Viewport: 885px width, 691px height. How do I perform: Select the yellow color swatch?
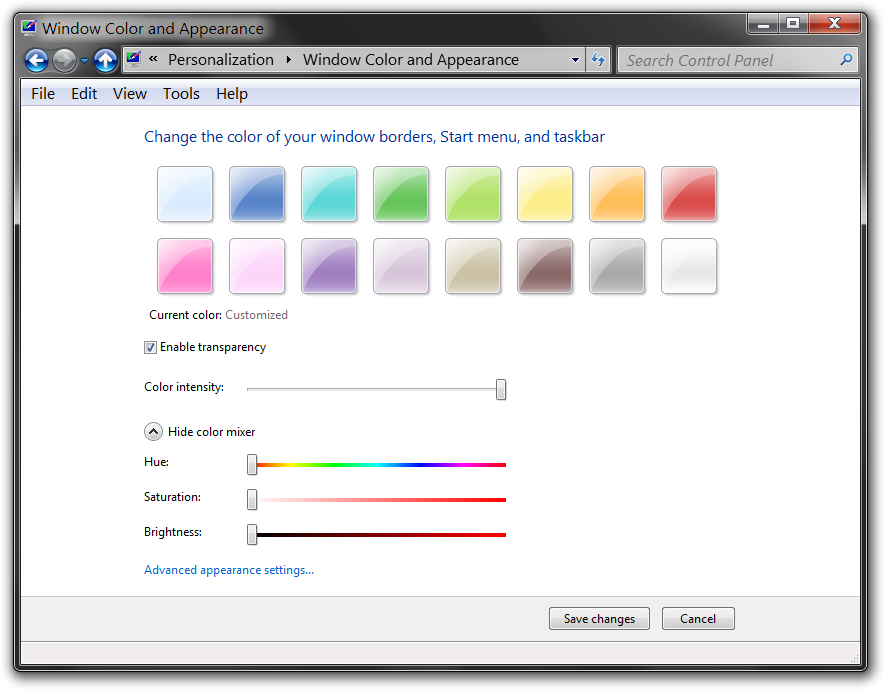(x=545, y=194)
